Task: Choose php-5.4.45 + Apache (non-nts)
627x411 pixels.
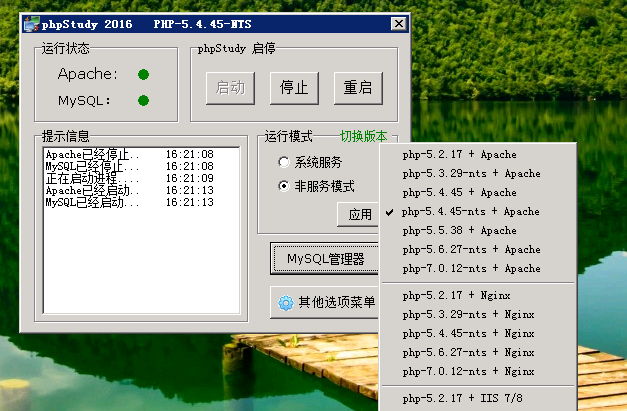Action: [478, 193]
